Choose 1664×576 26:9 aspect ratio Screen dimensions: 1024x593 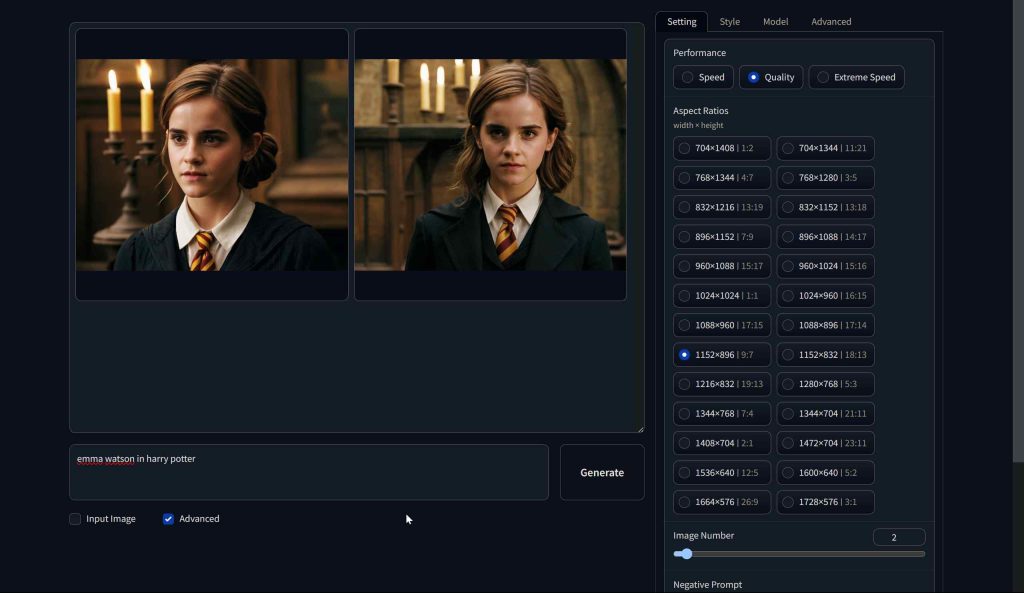[x=722, y=502]
